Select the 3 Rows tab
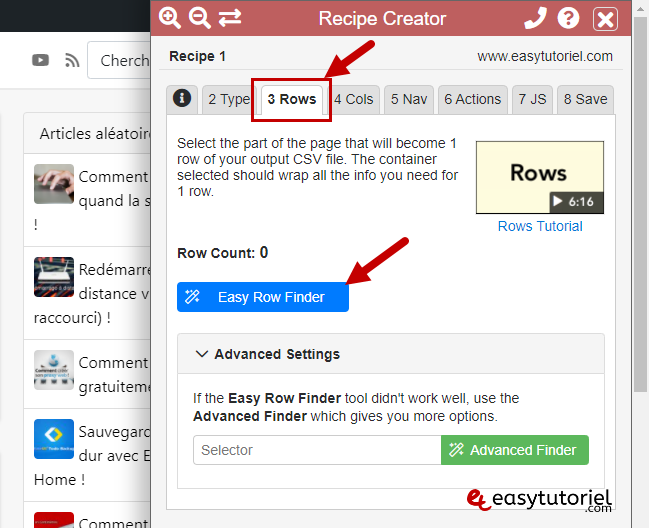The width and height of the screenshot is (649, 528). coord(291,100)
